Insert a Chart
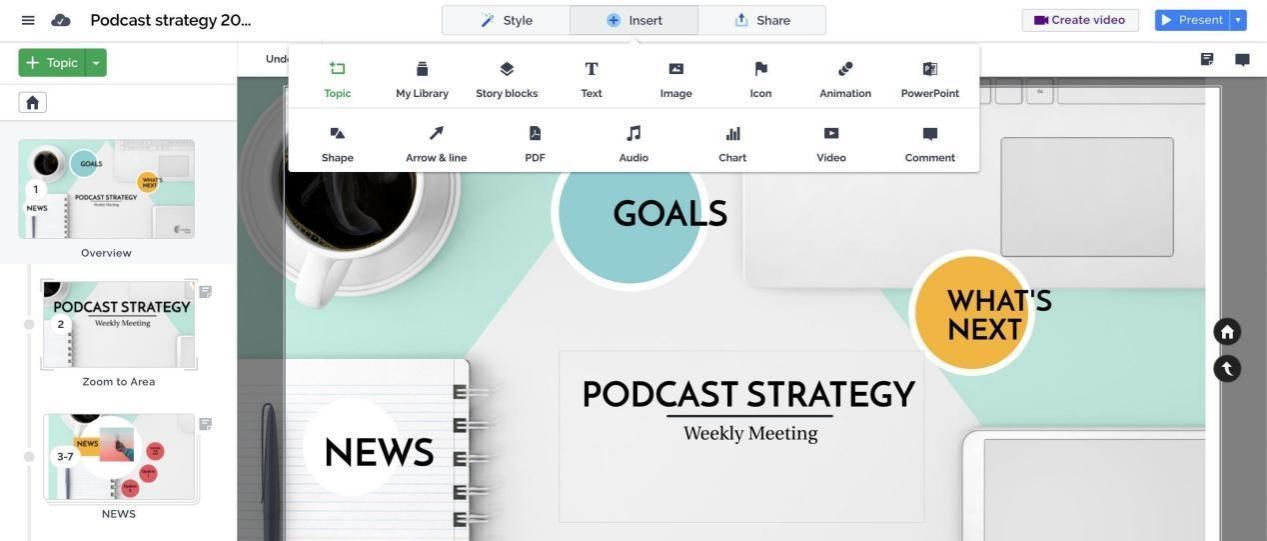1267x541 pixels. pos(732,144)
